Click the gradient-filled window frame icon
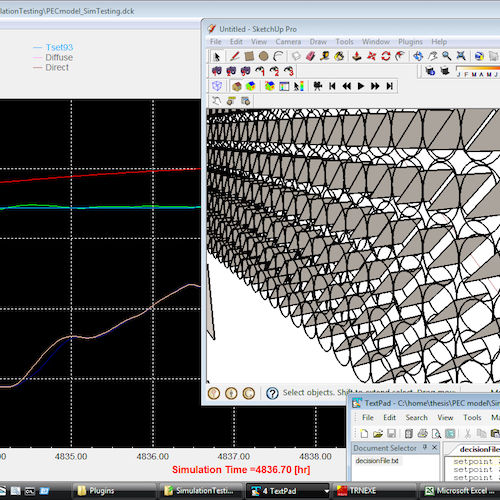Screen dimensions: 500x500 click(284, 86)
